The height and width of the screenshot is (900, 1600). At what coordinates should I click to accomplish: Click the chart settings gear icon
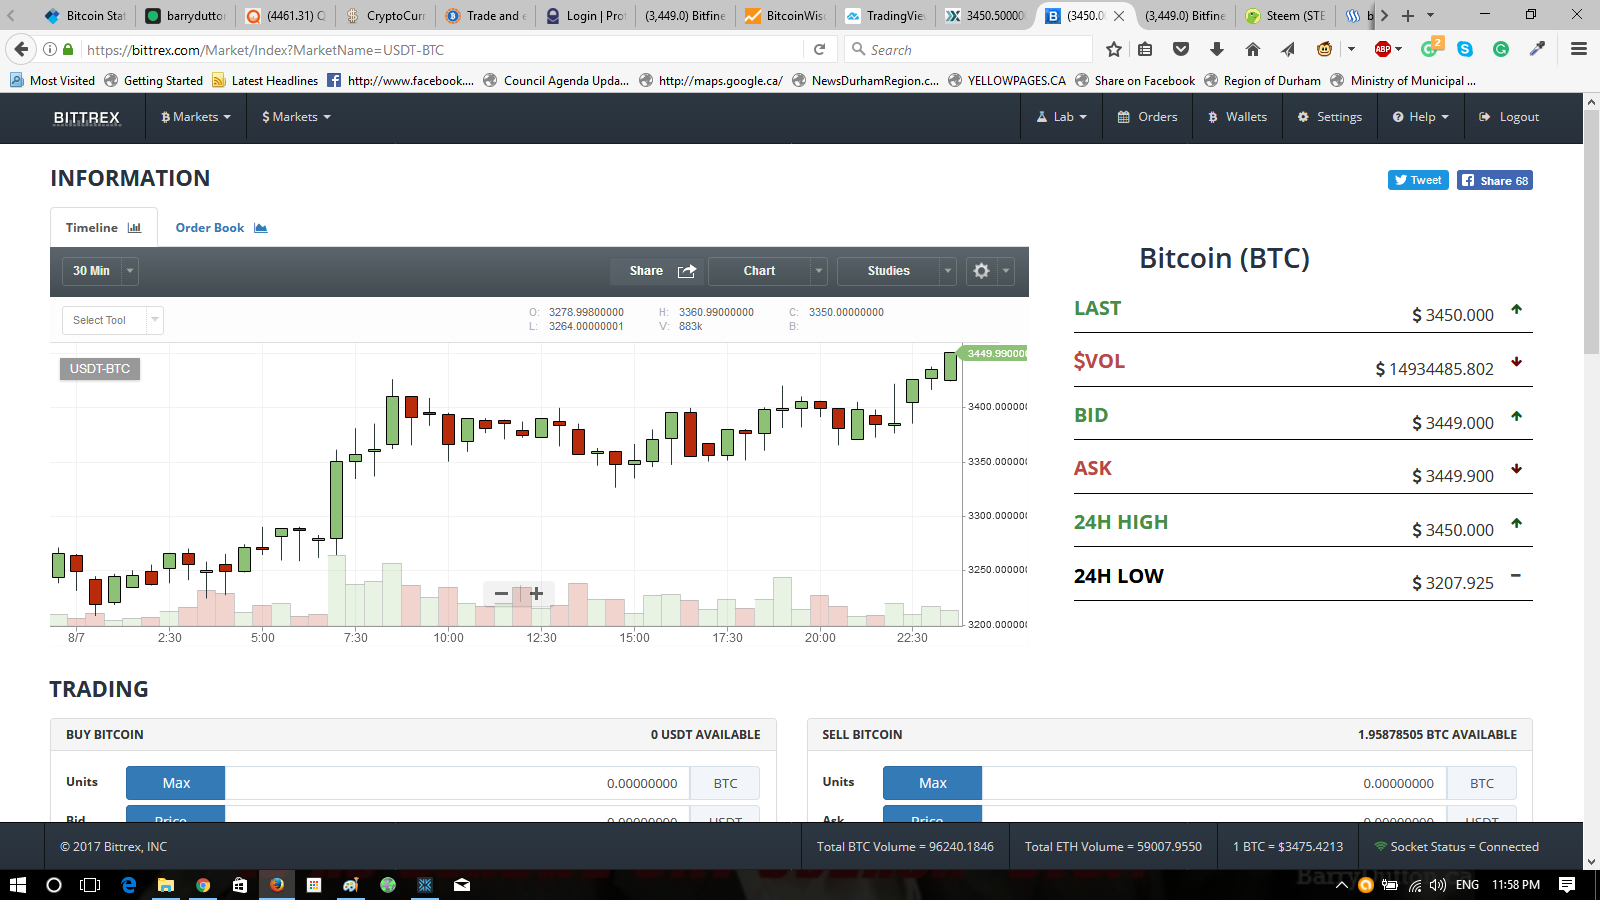[x=981, y=271]
